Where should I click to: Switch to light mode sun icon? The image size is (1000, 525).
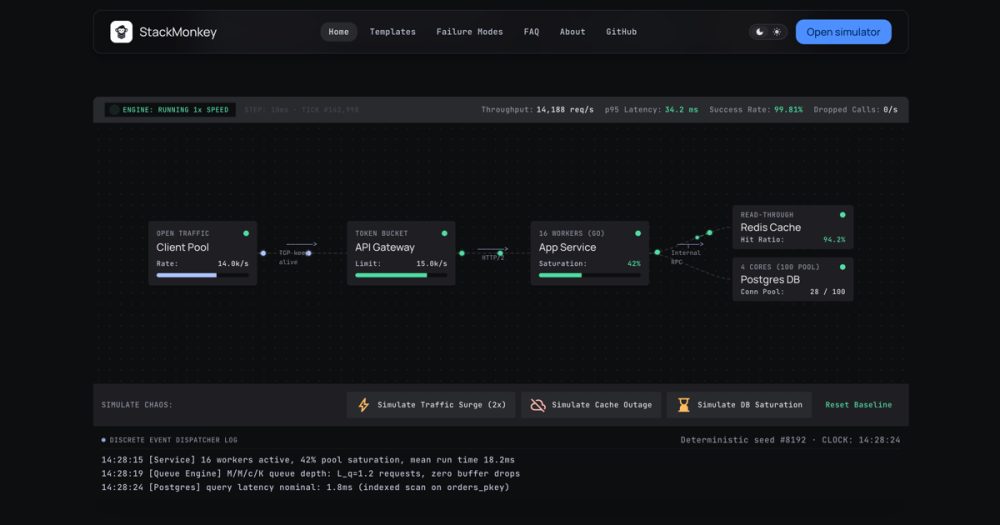(x=777, y=32)
